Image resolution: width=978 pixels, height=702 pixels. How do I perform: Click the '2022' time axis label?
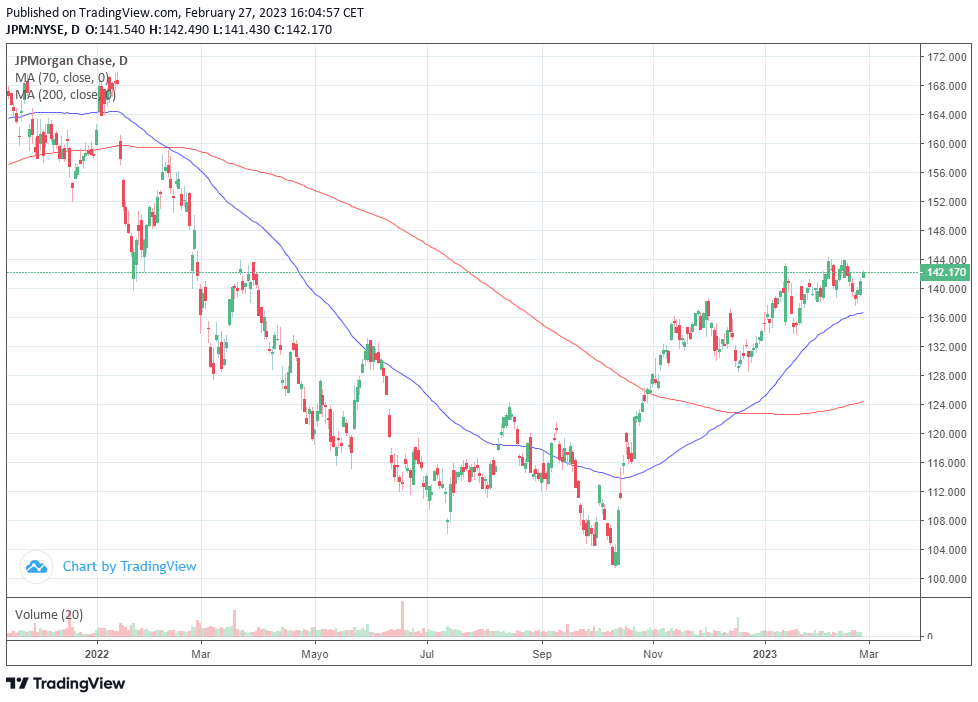(x=97, y=654)
